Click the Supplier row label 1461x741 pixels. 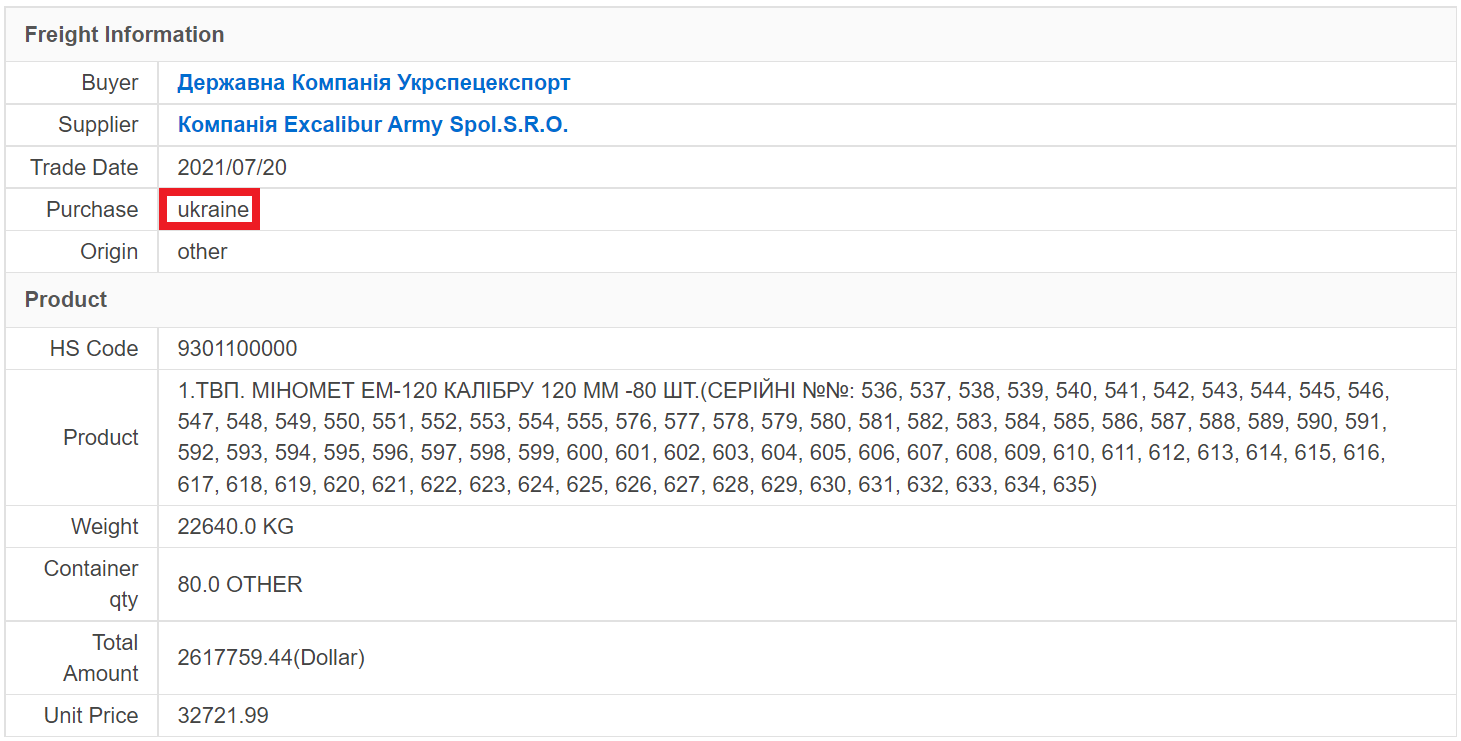[x=98, y=125]
